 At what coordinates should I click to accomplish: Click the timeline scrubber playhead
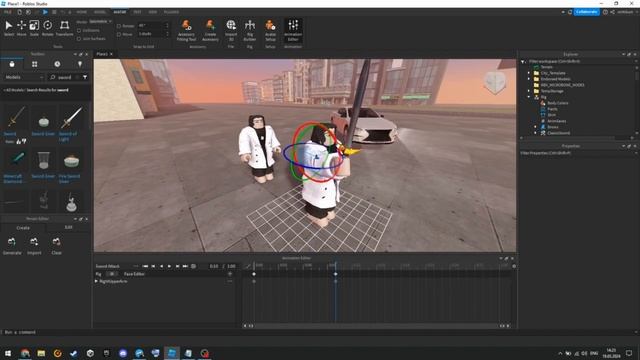click(x=336, y=266)
